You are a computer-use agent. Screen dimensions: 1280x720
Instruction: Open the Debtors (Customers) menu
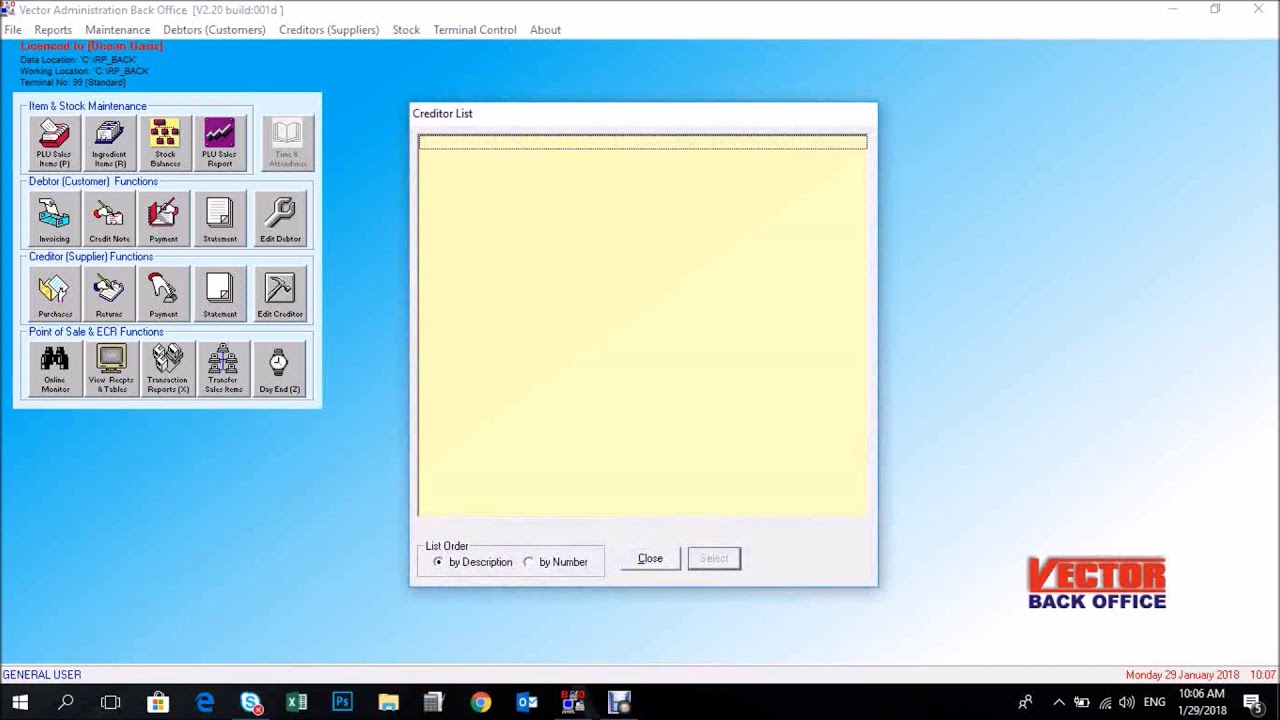(214, 30)
